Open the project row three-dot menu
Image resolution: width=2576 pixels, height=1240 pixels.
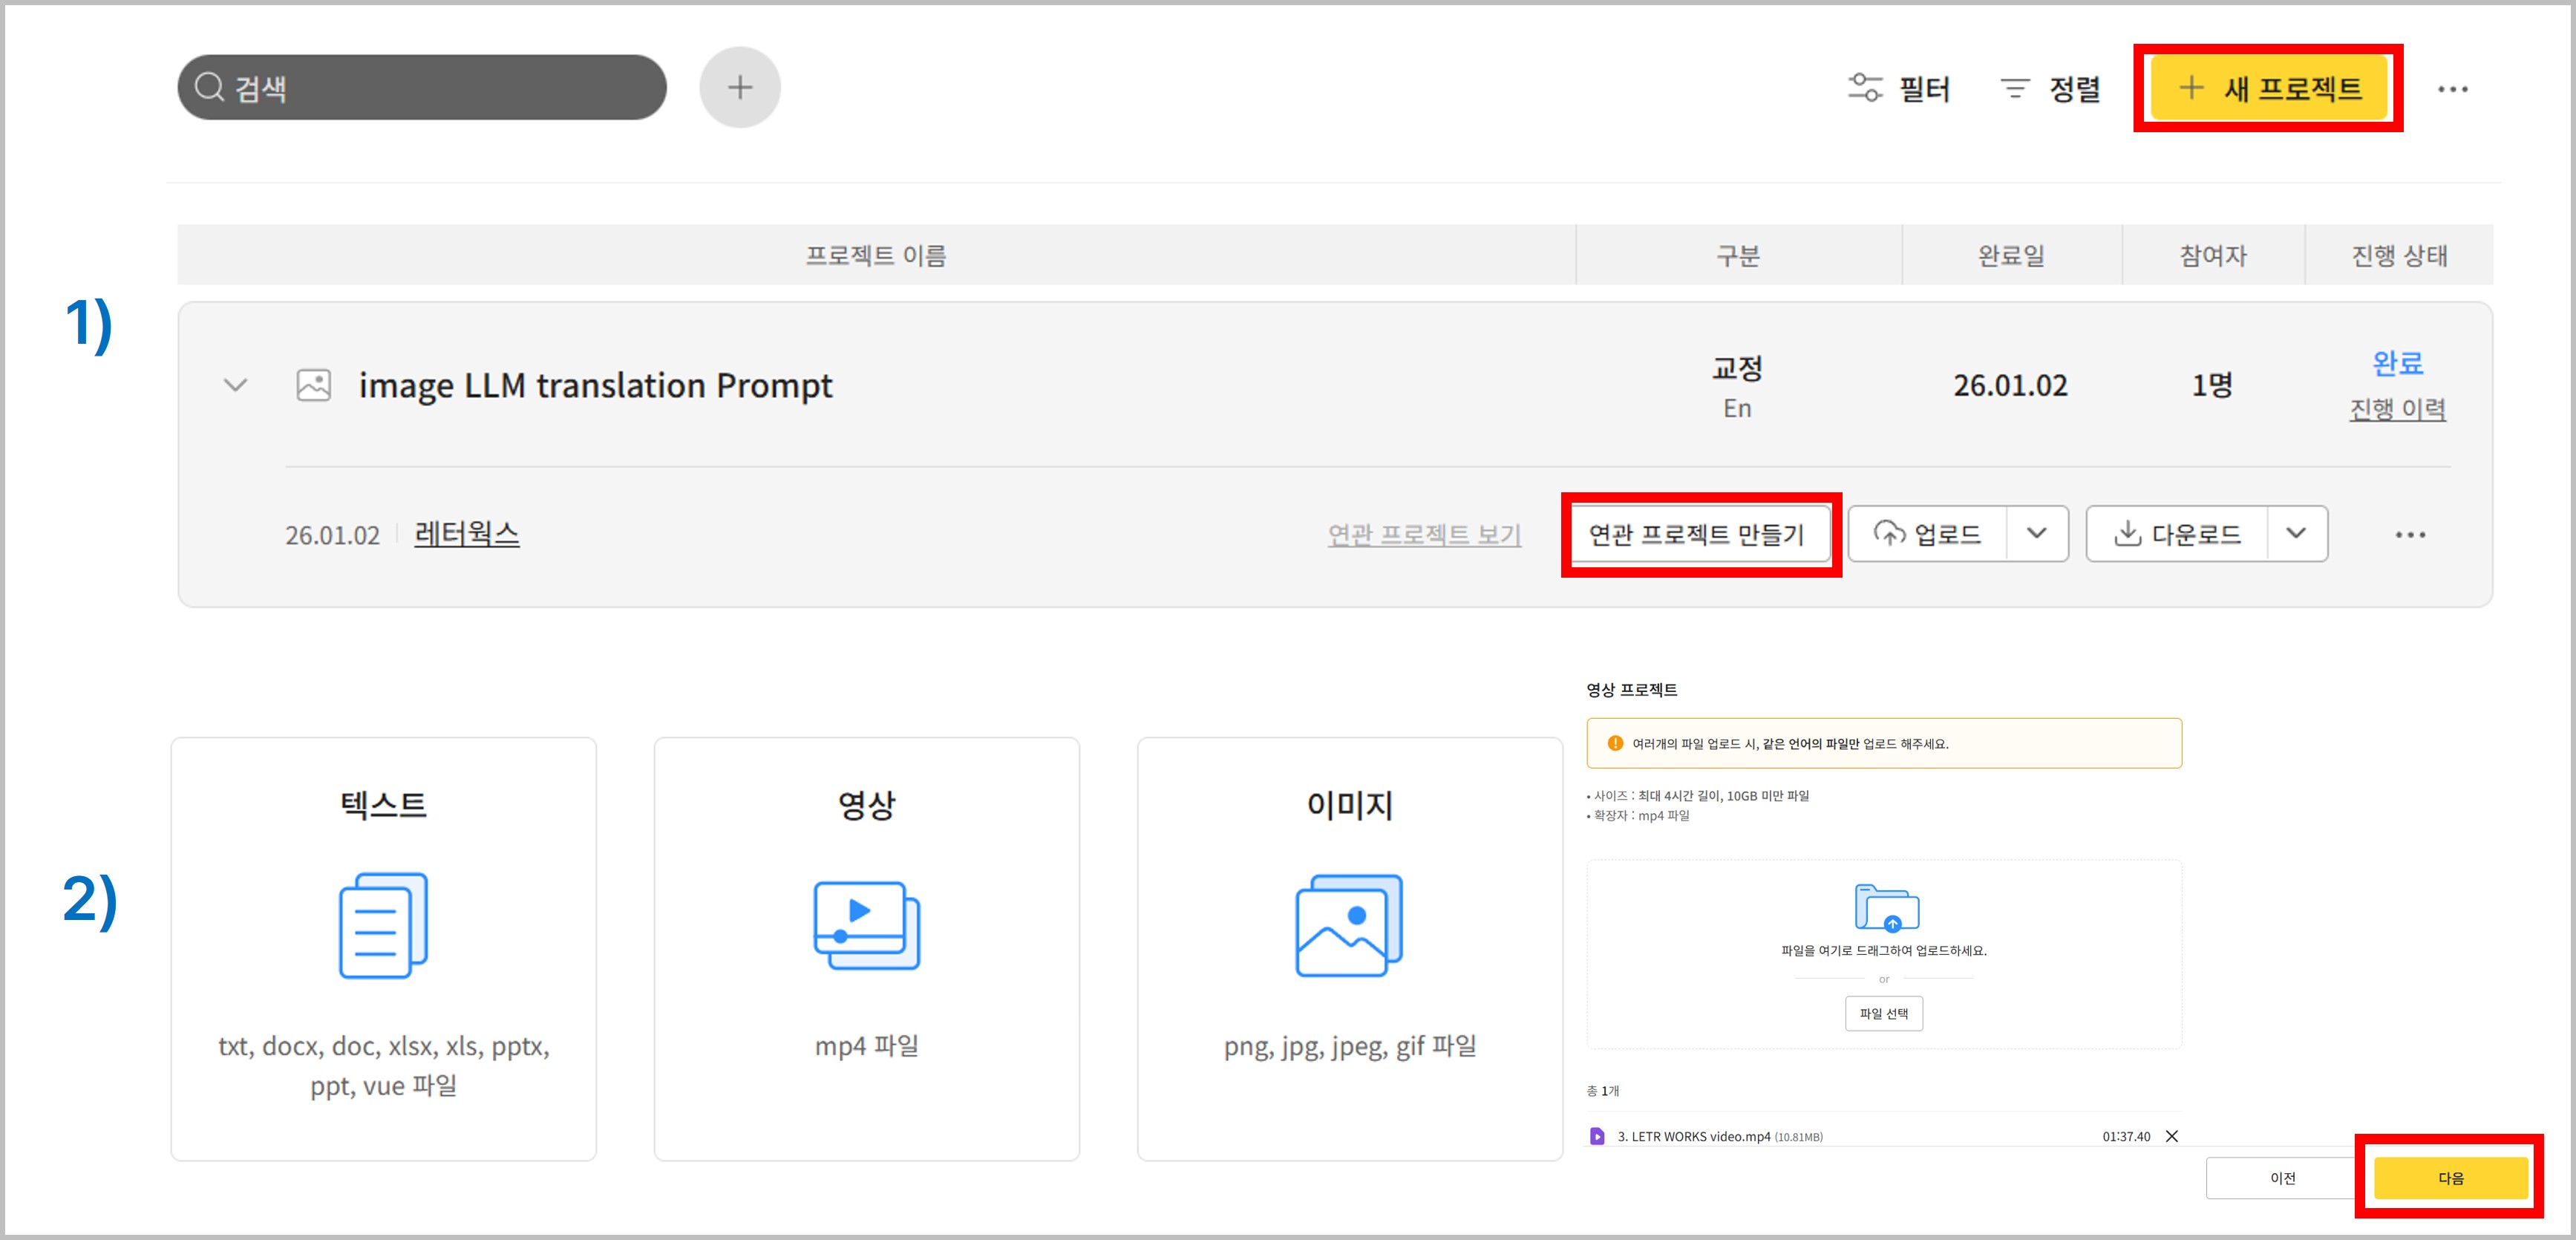click(2409, 535)
